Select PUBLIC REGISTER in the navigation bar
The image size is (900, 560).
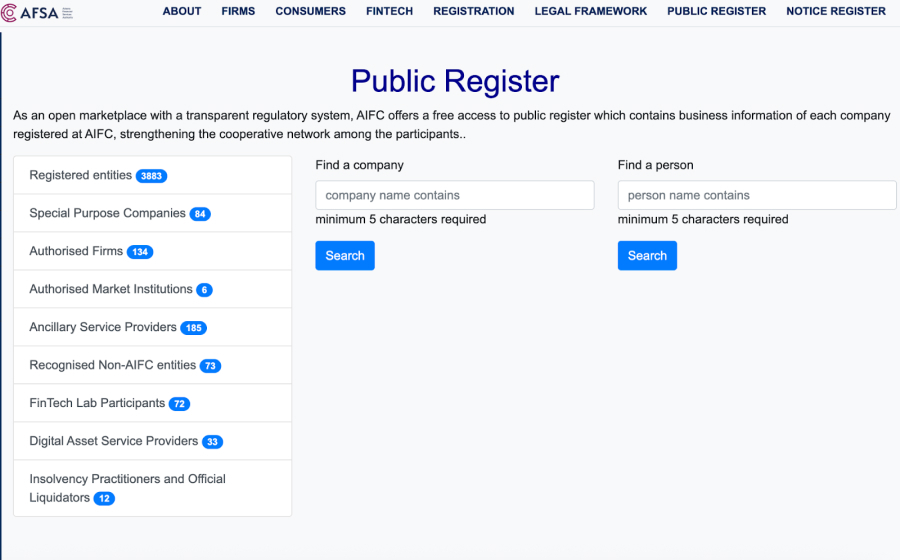716,12
